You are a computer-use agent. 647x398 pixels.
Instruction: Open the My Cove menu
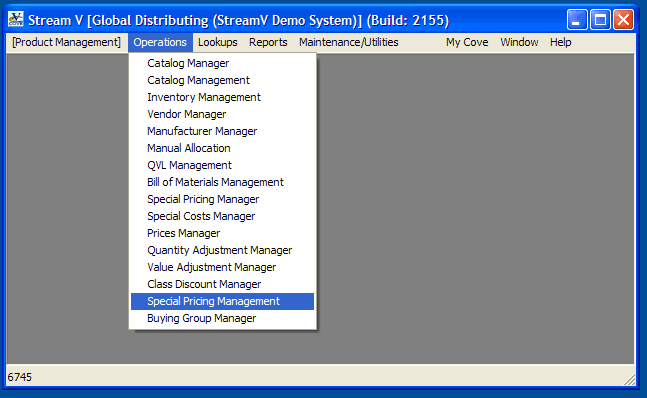point(467,42)
